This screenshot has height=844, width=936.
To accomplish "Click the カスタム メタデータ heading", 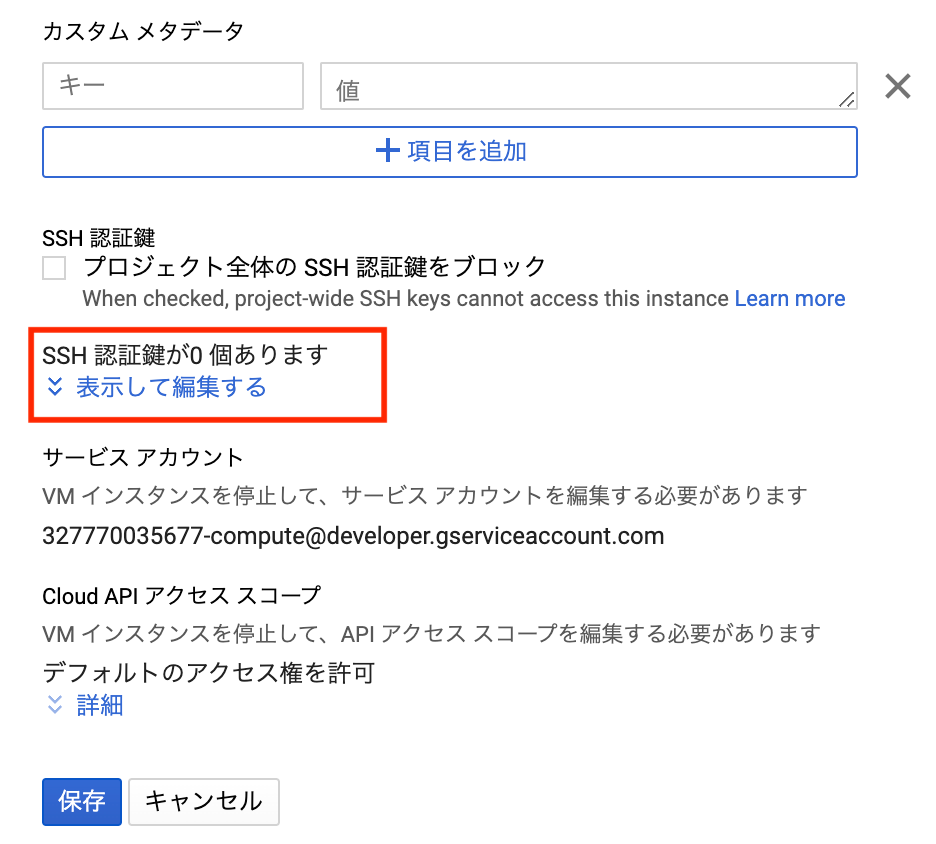I will pyautogui.click(x=143, y=31).
